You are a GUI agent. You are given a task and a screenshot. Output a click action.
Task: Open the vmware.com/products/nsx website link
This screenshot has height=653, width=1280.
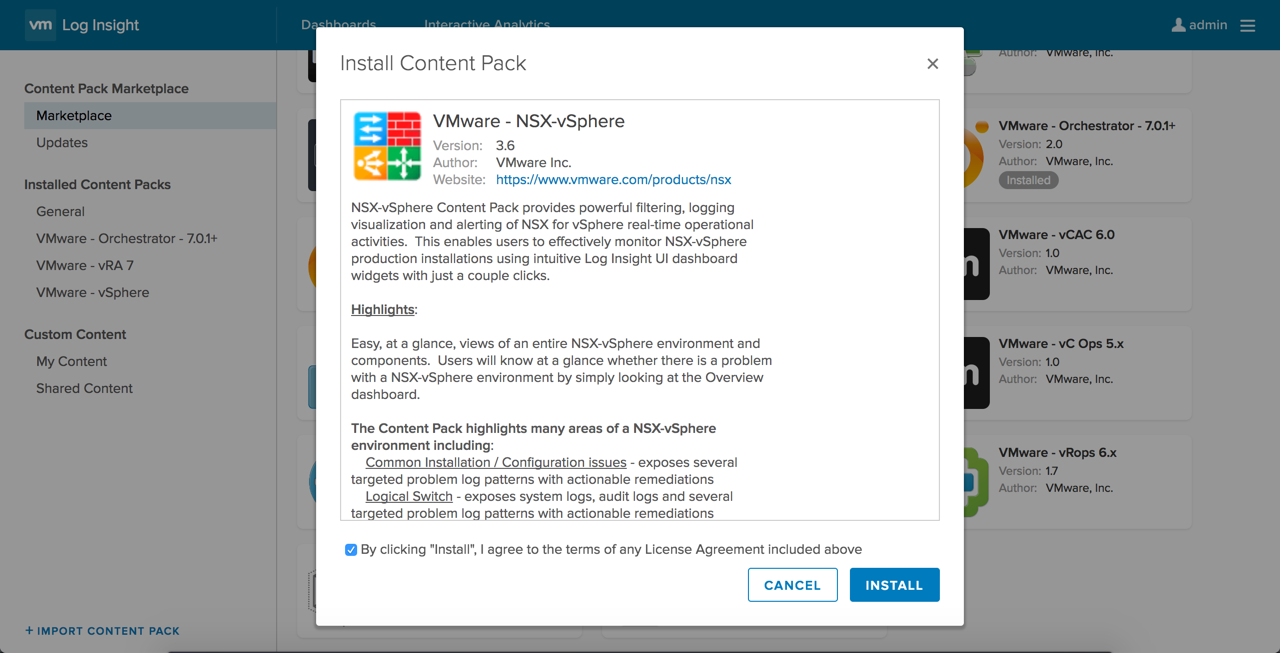click(613, 180)
